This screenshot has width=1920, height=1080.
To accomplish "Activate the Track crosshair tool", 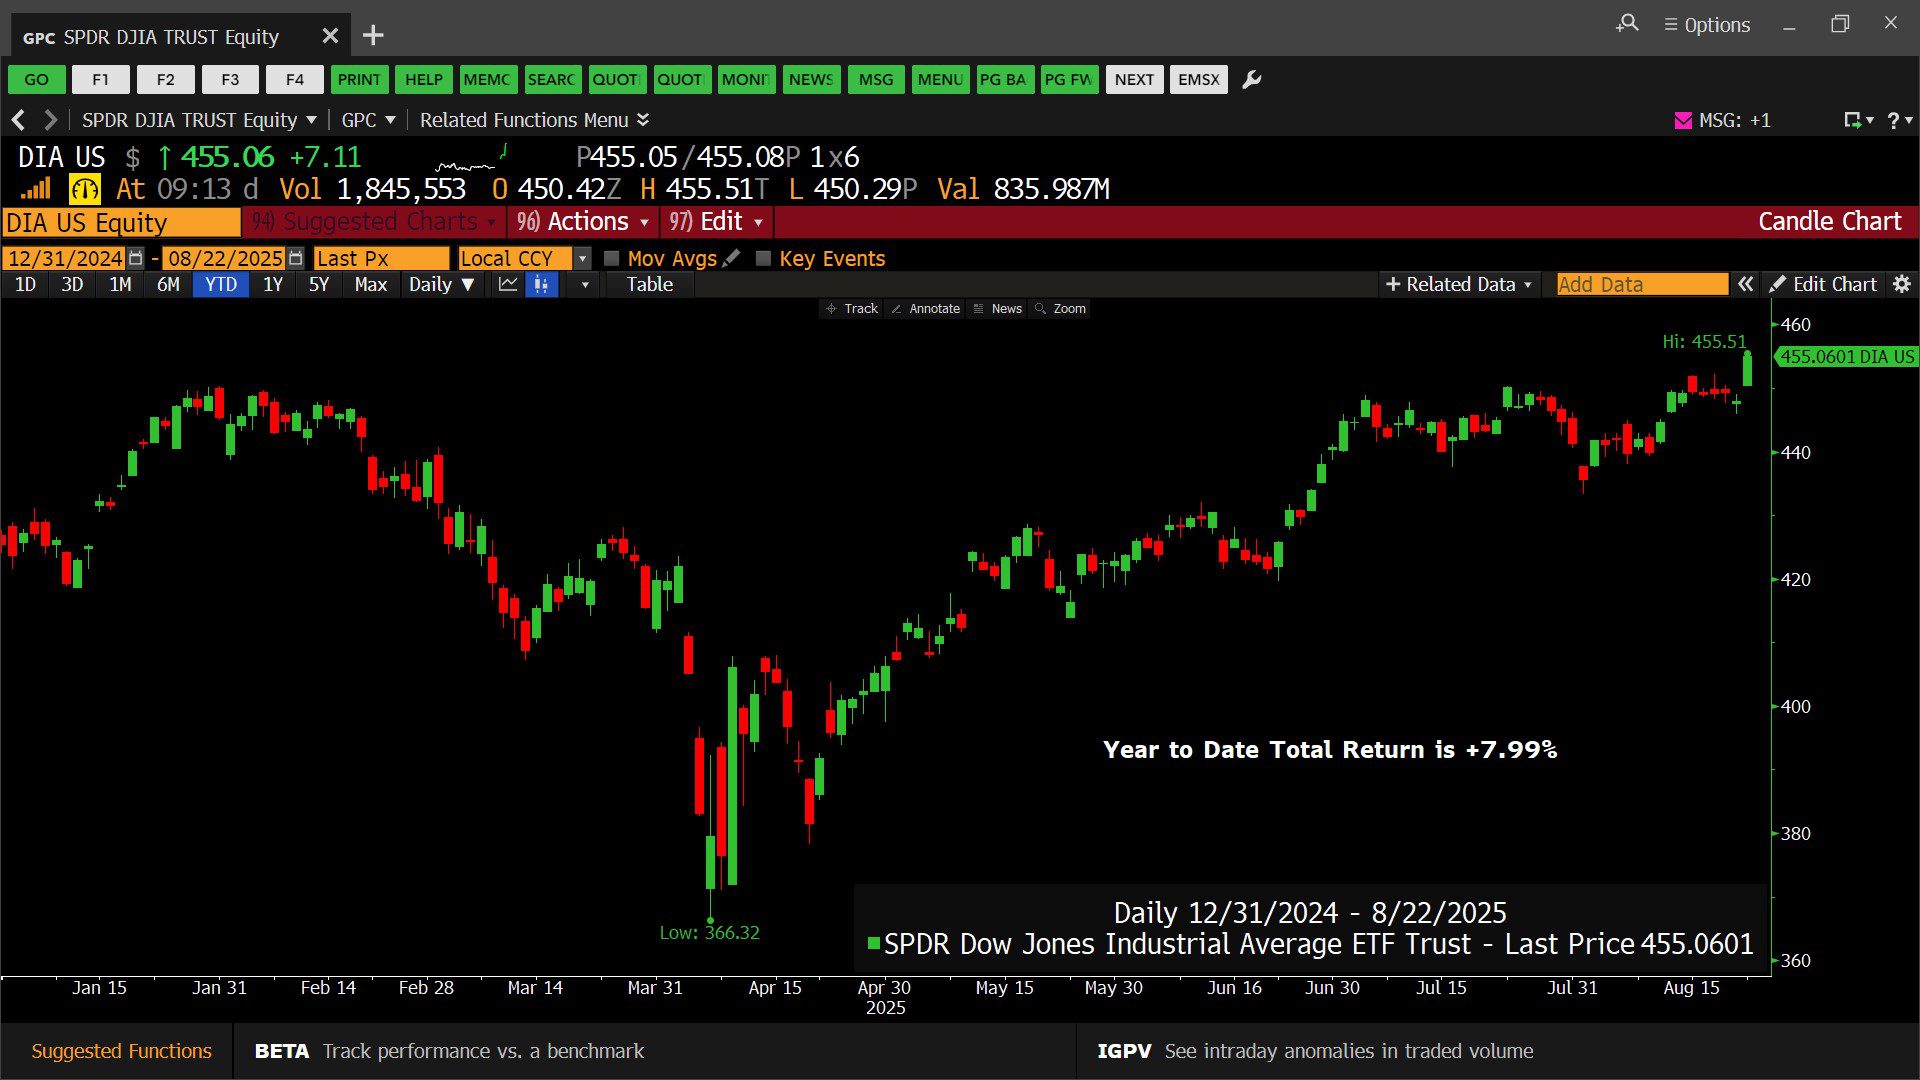I will click(x=852, y=309).
